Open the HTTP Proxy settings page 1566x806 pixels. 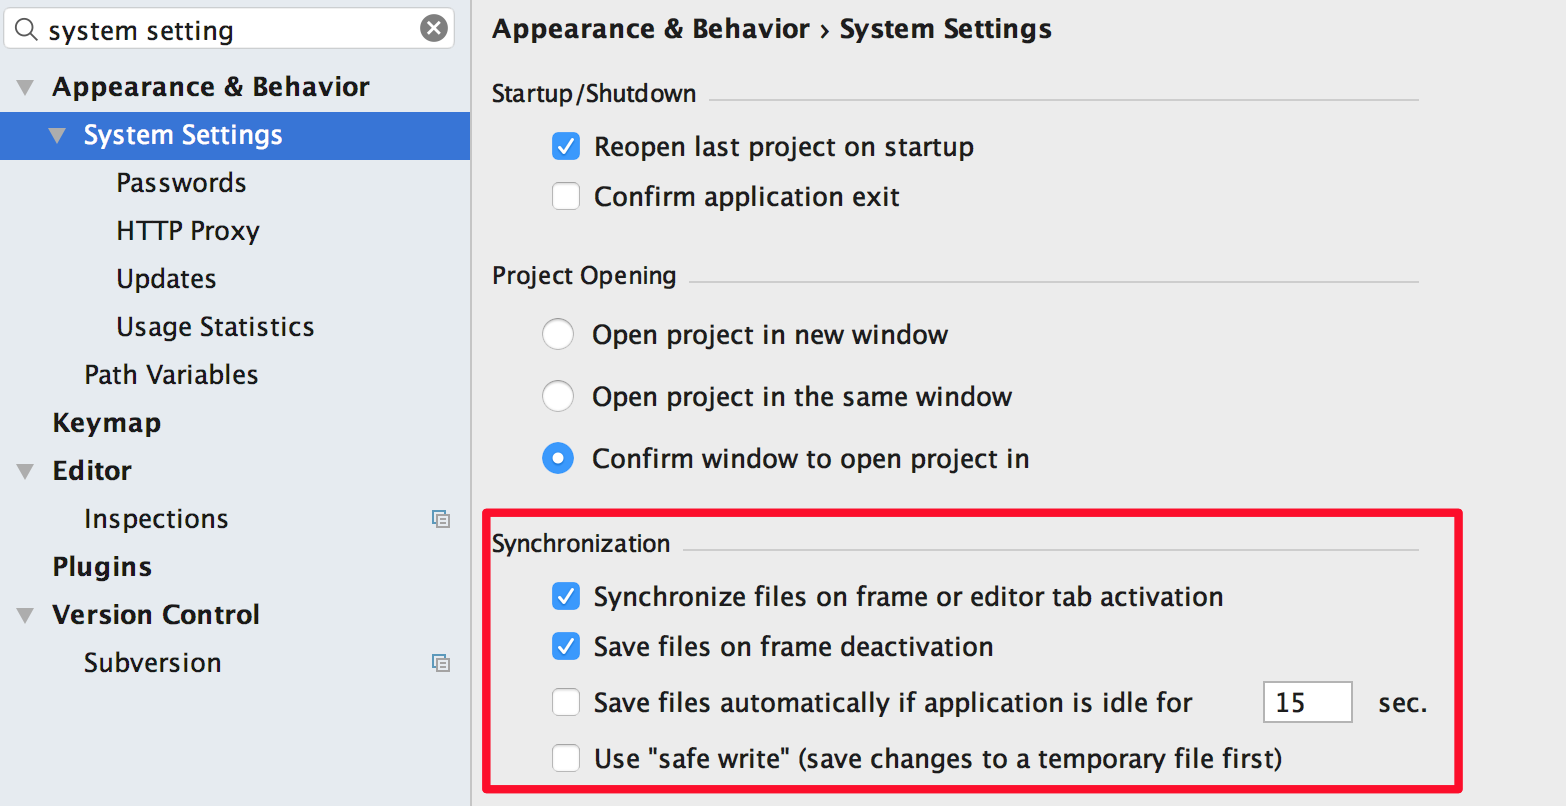click(x=188, y=231)
